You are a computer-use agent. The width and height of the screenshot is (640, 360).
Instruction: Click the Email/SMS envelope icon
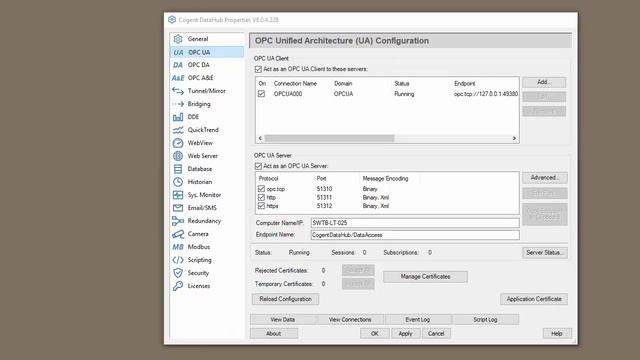tap(178, 208)
